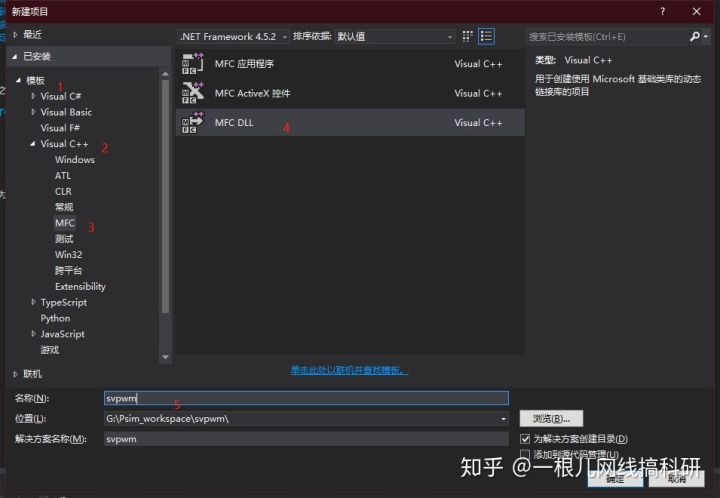Select the ATL category
Image resolution: width=720 pixels, height=498 pixels.
coord(63,175)
